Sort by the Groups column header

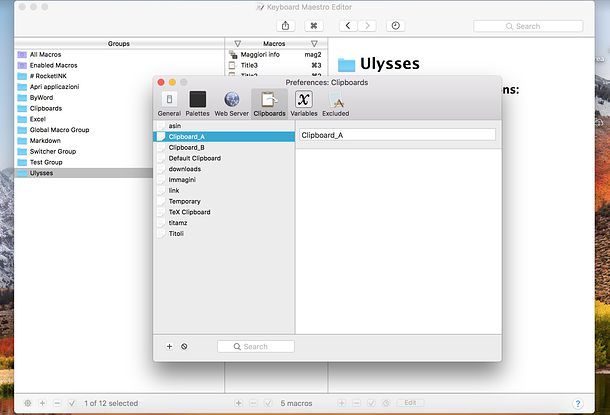pos(119,44)
